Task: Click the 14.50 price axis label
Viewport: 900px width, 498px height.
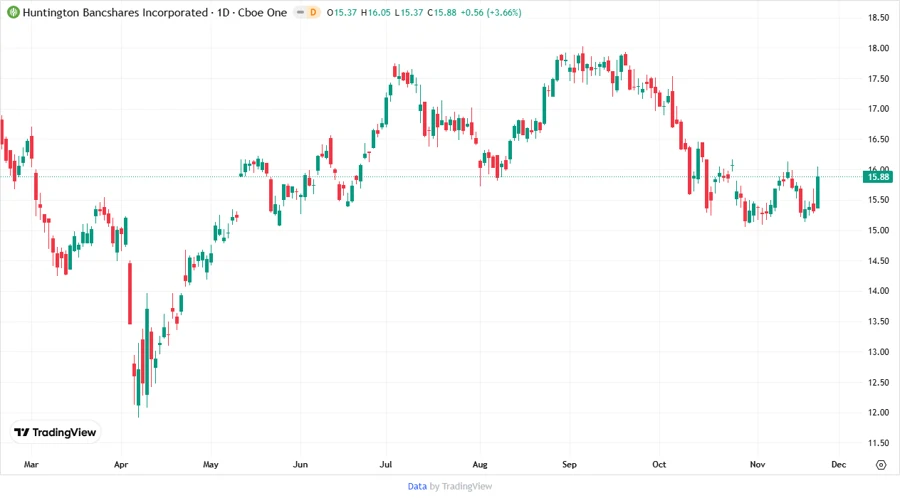Action: [x=878, y=260]
